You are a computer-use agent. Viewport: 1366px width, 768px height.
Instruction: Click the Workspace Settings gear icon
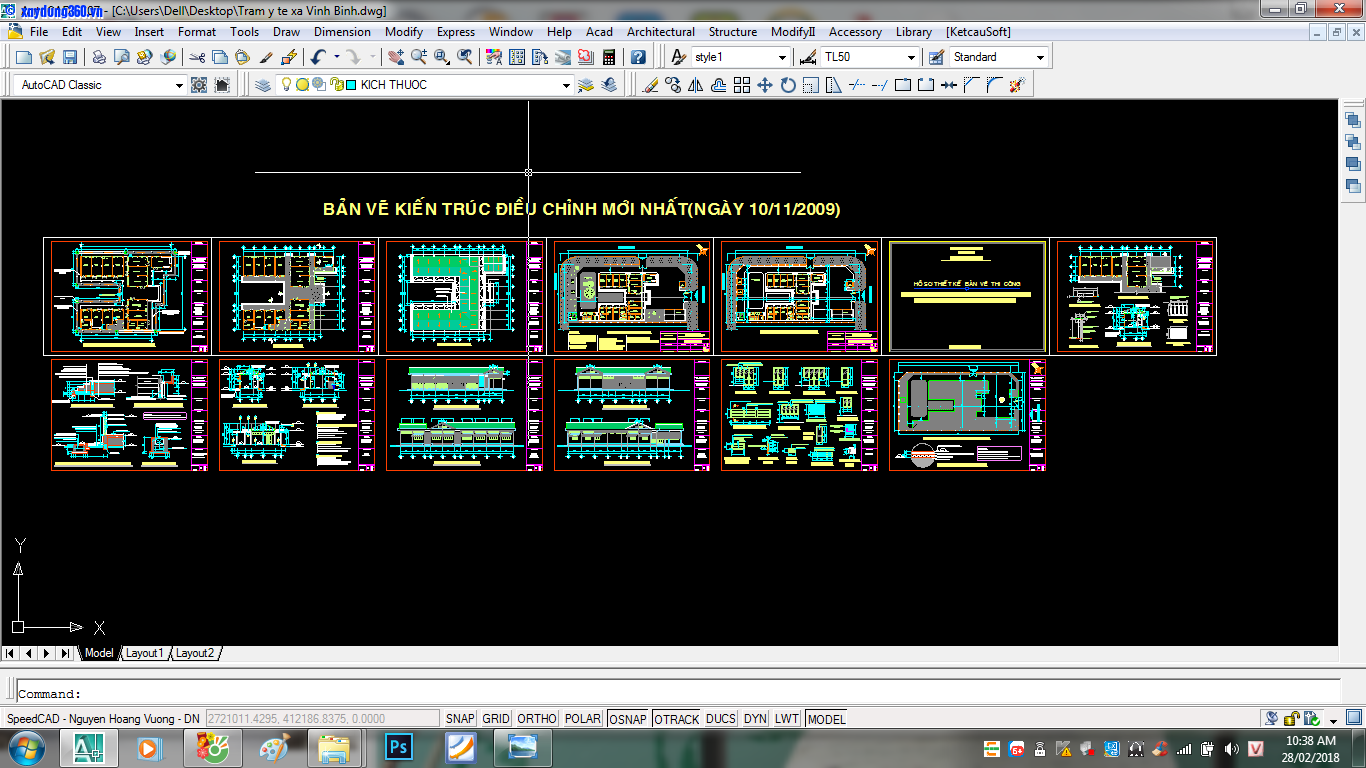point(199,85)
